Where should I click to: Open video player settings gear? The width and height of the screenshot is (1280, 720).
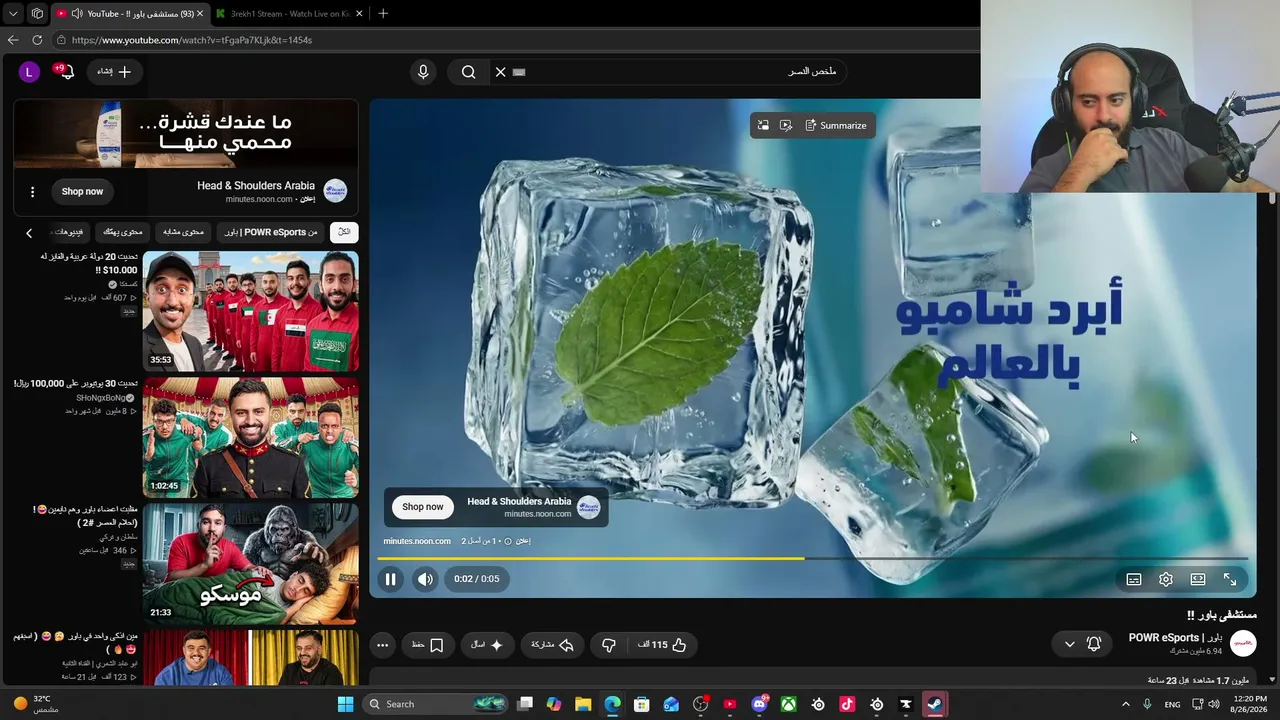(x=1166, y=579)
